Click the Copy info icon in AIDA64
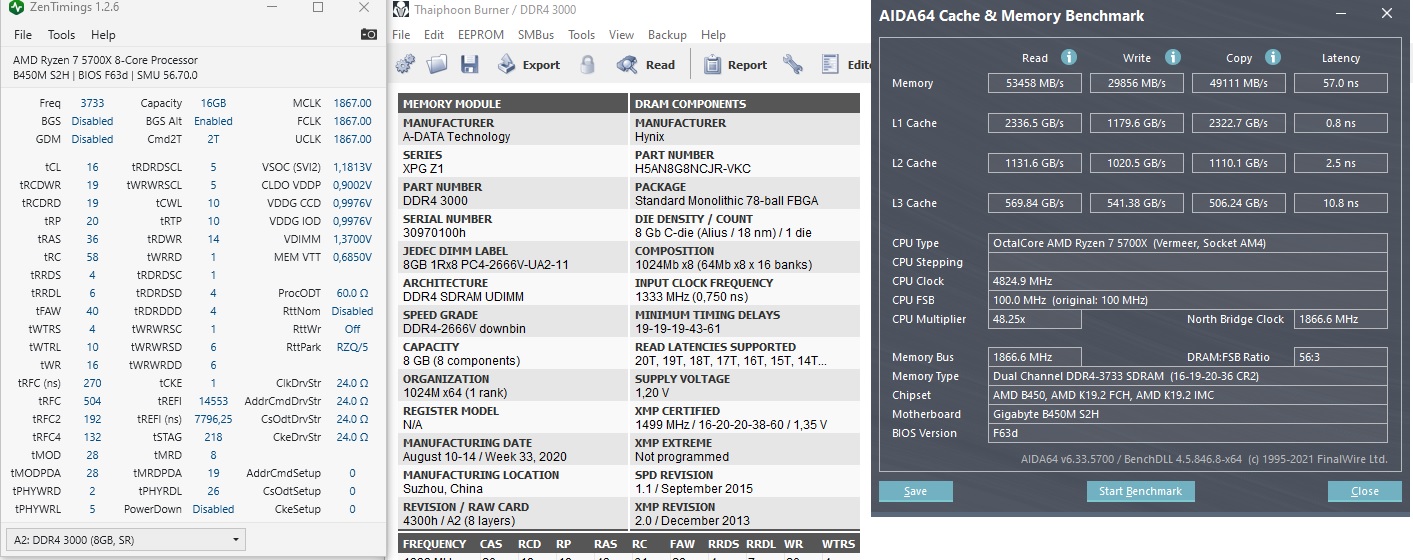 coord(1273,58)
